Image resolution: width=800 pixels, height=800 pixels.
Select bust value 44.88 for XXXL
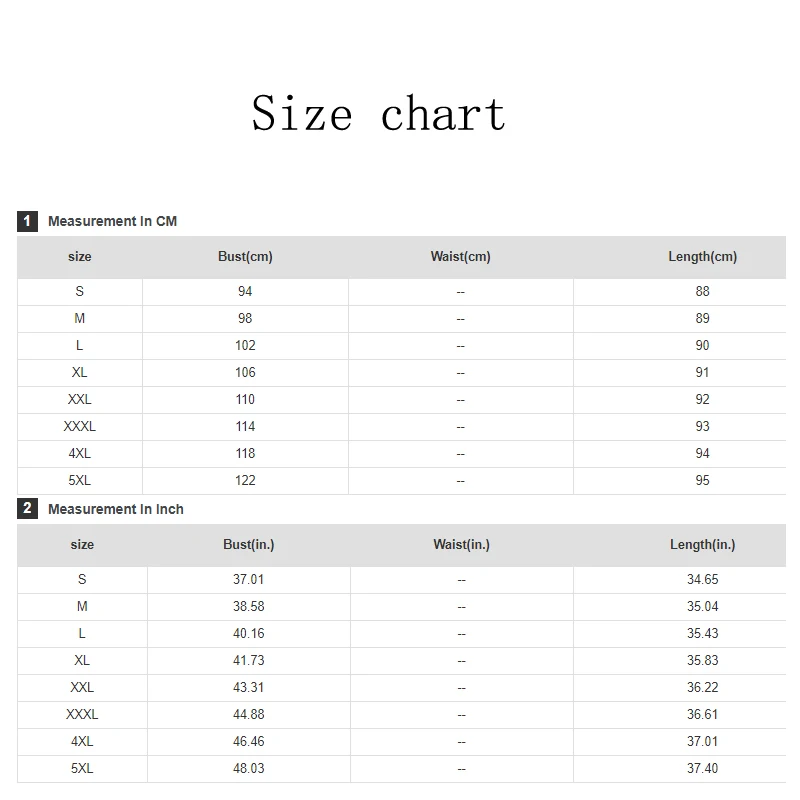click(248, 714)
